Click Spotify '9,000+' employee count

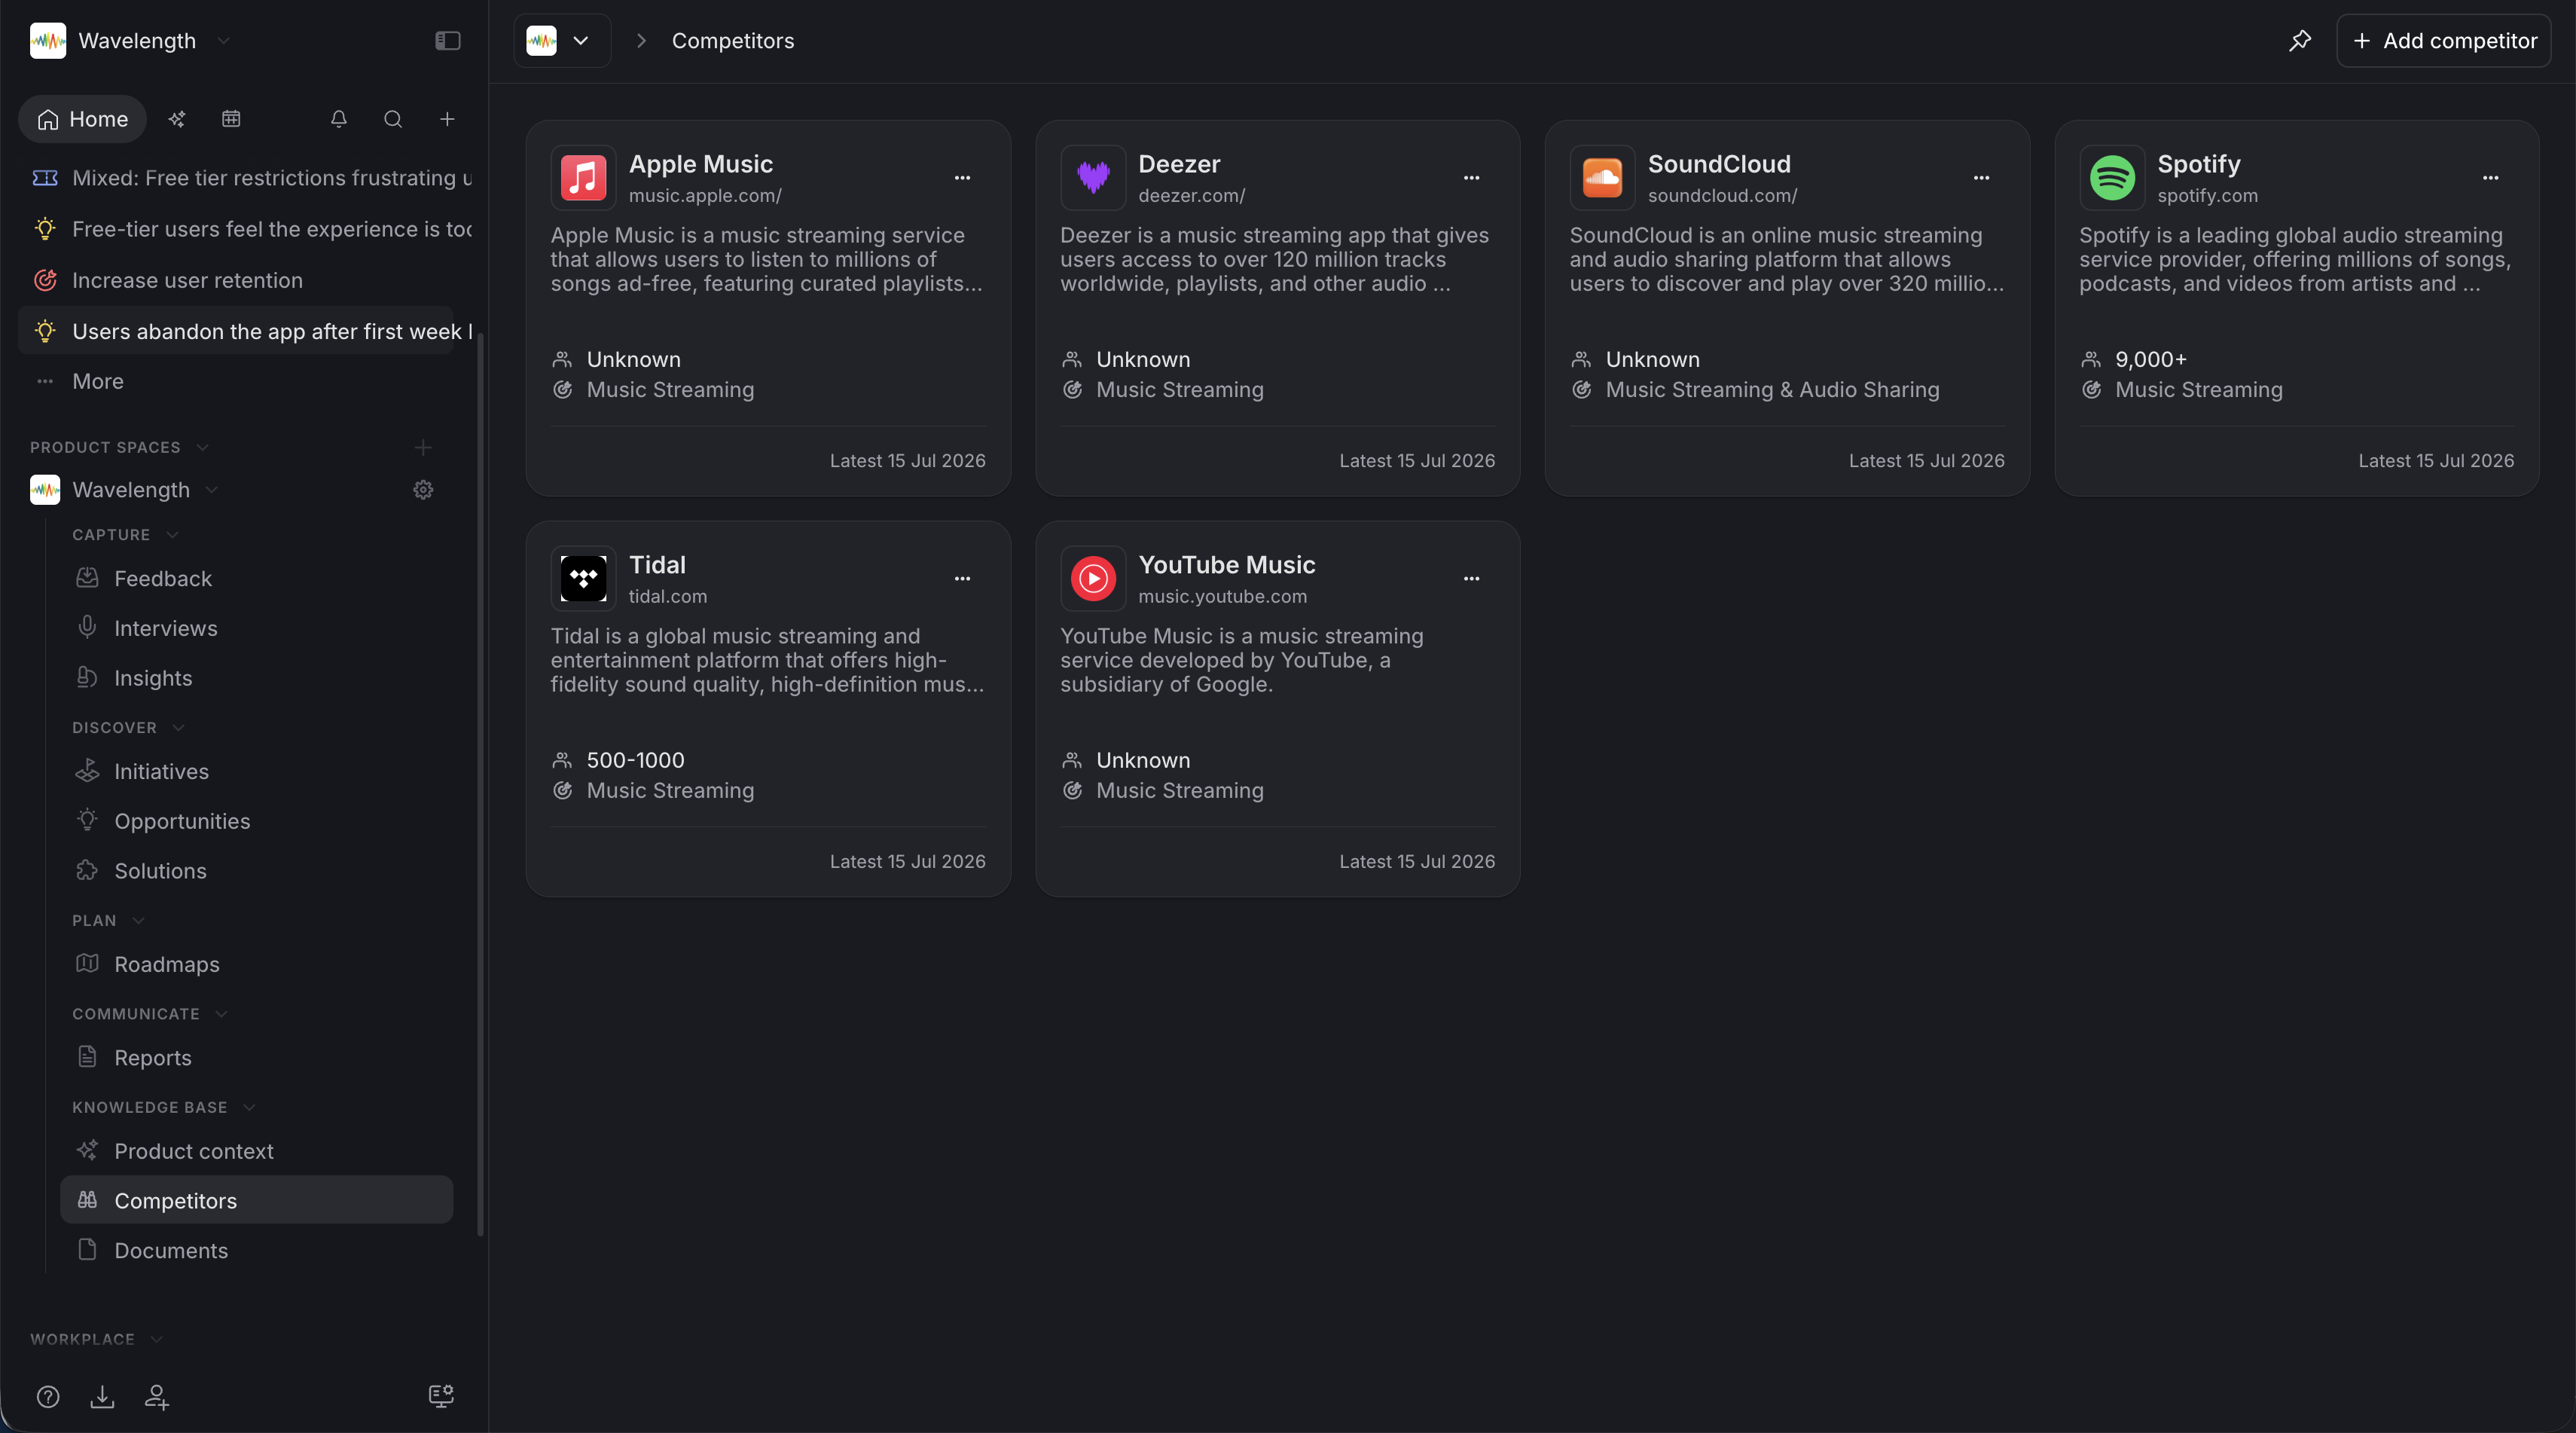[2151, 360]
